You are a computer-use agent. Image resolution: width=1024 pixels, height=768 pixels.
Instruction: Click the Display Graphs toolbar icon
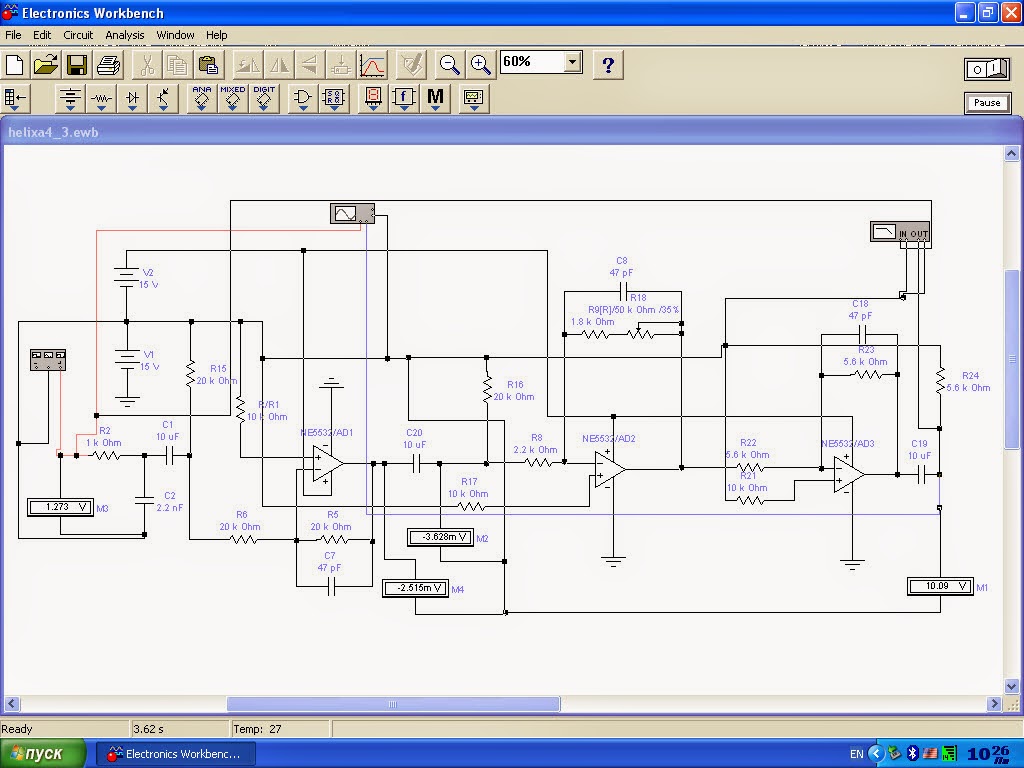click(x=372, y=65)
